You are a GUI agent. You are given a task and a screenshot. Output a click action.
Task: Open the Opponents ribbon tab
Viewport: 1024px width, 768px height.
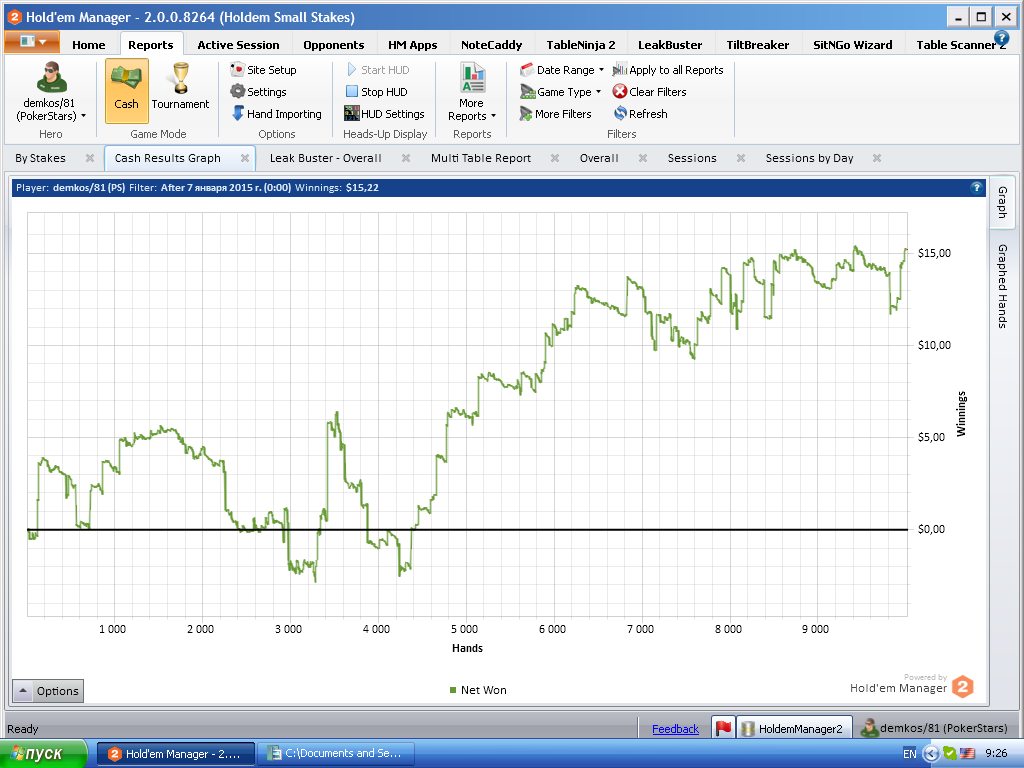[x=334, y=45]
